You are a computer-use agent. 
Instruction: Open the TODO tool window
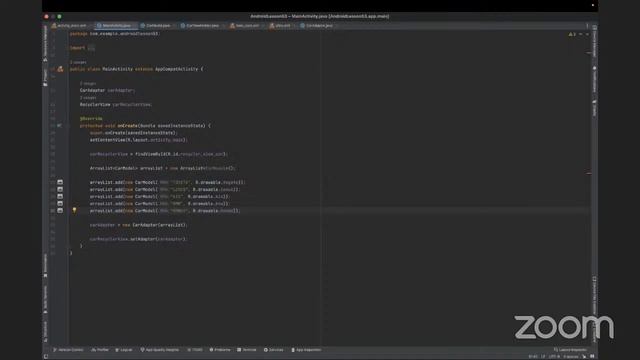pyautogui.click(x=195, y=350)
